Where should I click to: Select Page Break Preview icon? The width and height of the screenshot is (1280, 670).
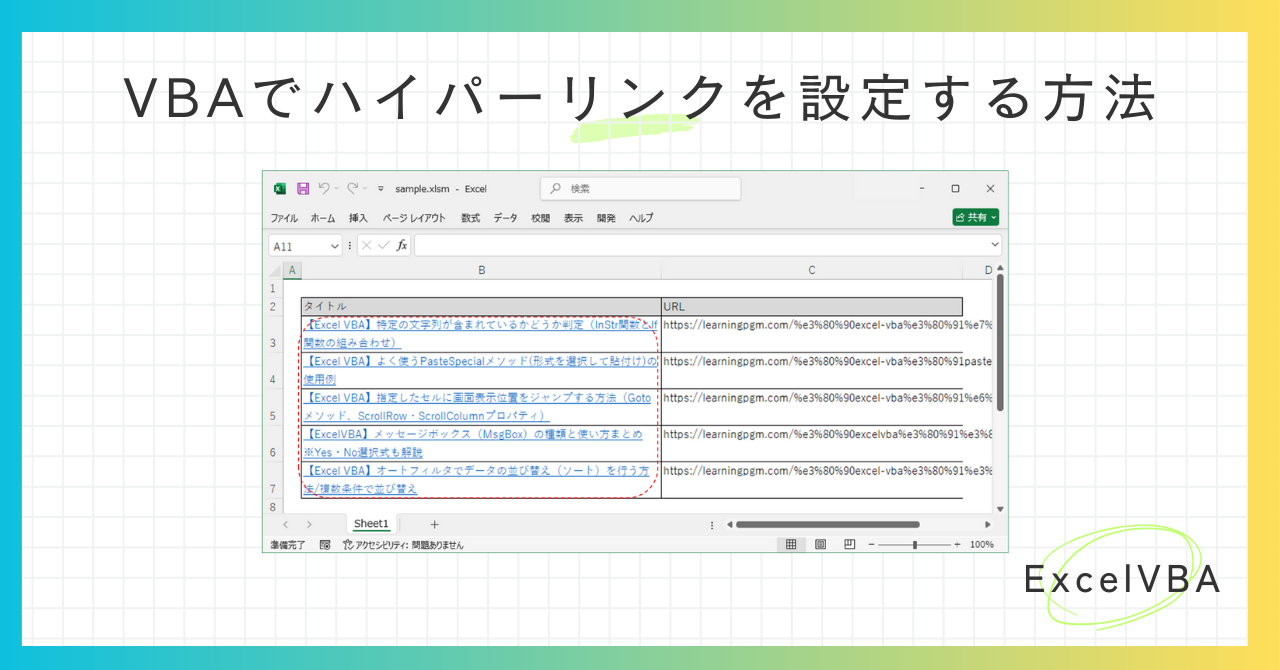click(x=849, y=544)
